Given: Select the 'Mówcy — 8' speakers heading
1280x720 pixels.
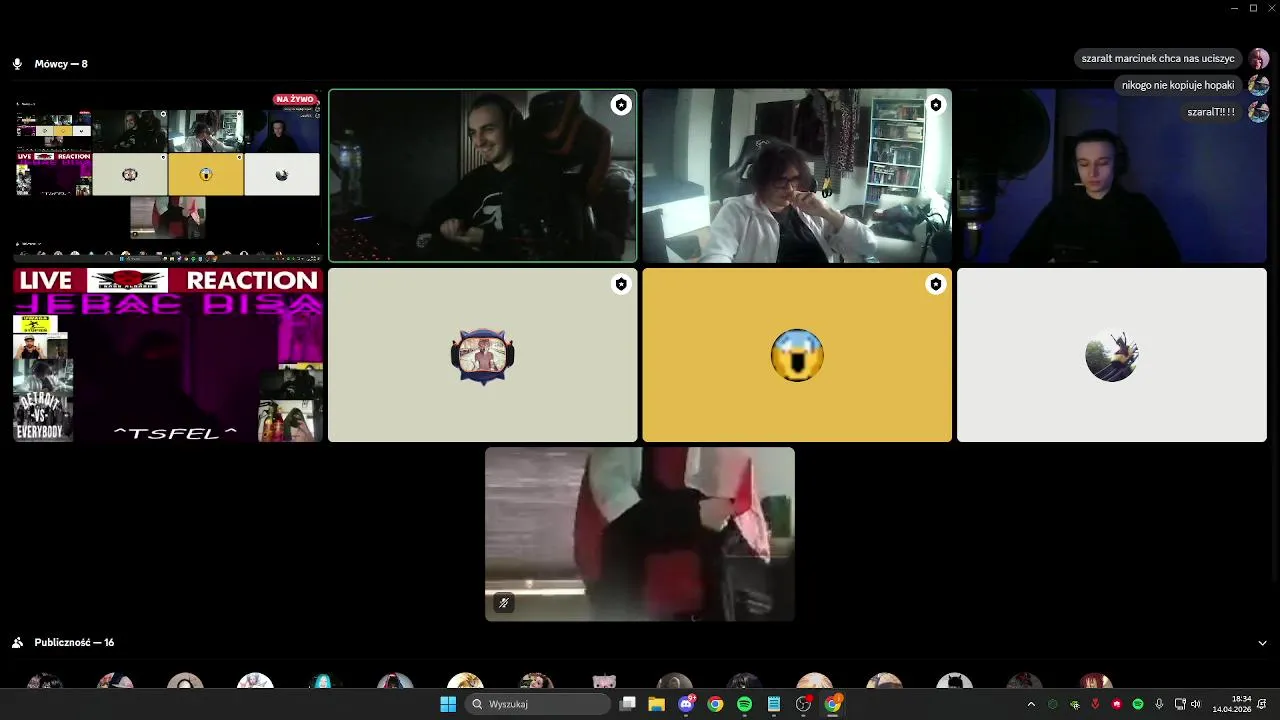Looking at the screenshot, I should pos(61,64).
